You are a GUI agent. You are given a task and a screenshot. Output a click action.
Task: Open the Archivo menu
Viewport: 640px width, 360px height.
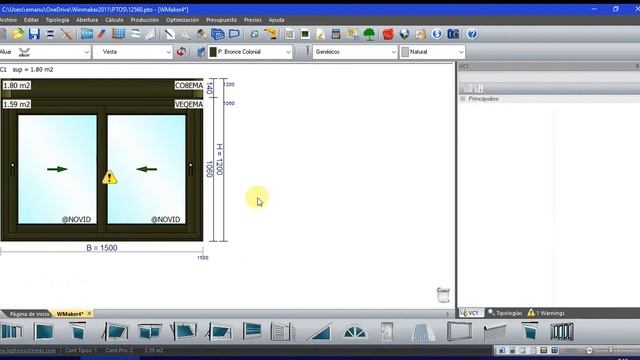pos(8,20)
